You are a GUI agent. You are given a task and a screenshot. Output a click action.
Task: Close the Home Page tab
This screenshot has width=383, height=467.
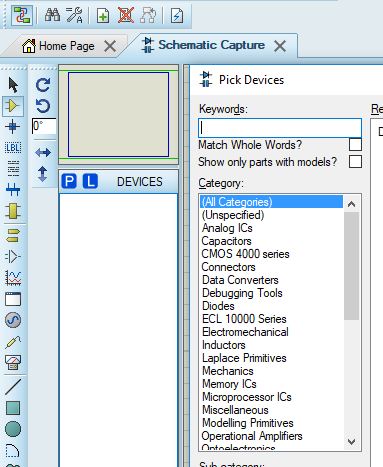click(x=110, y=46)
